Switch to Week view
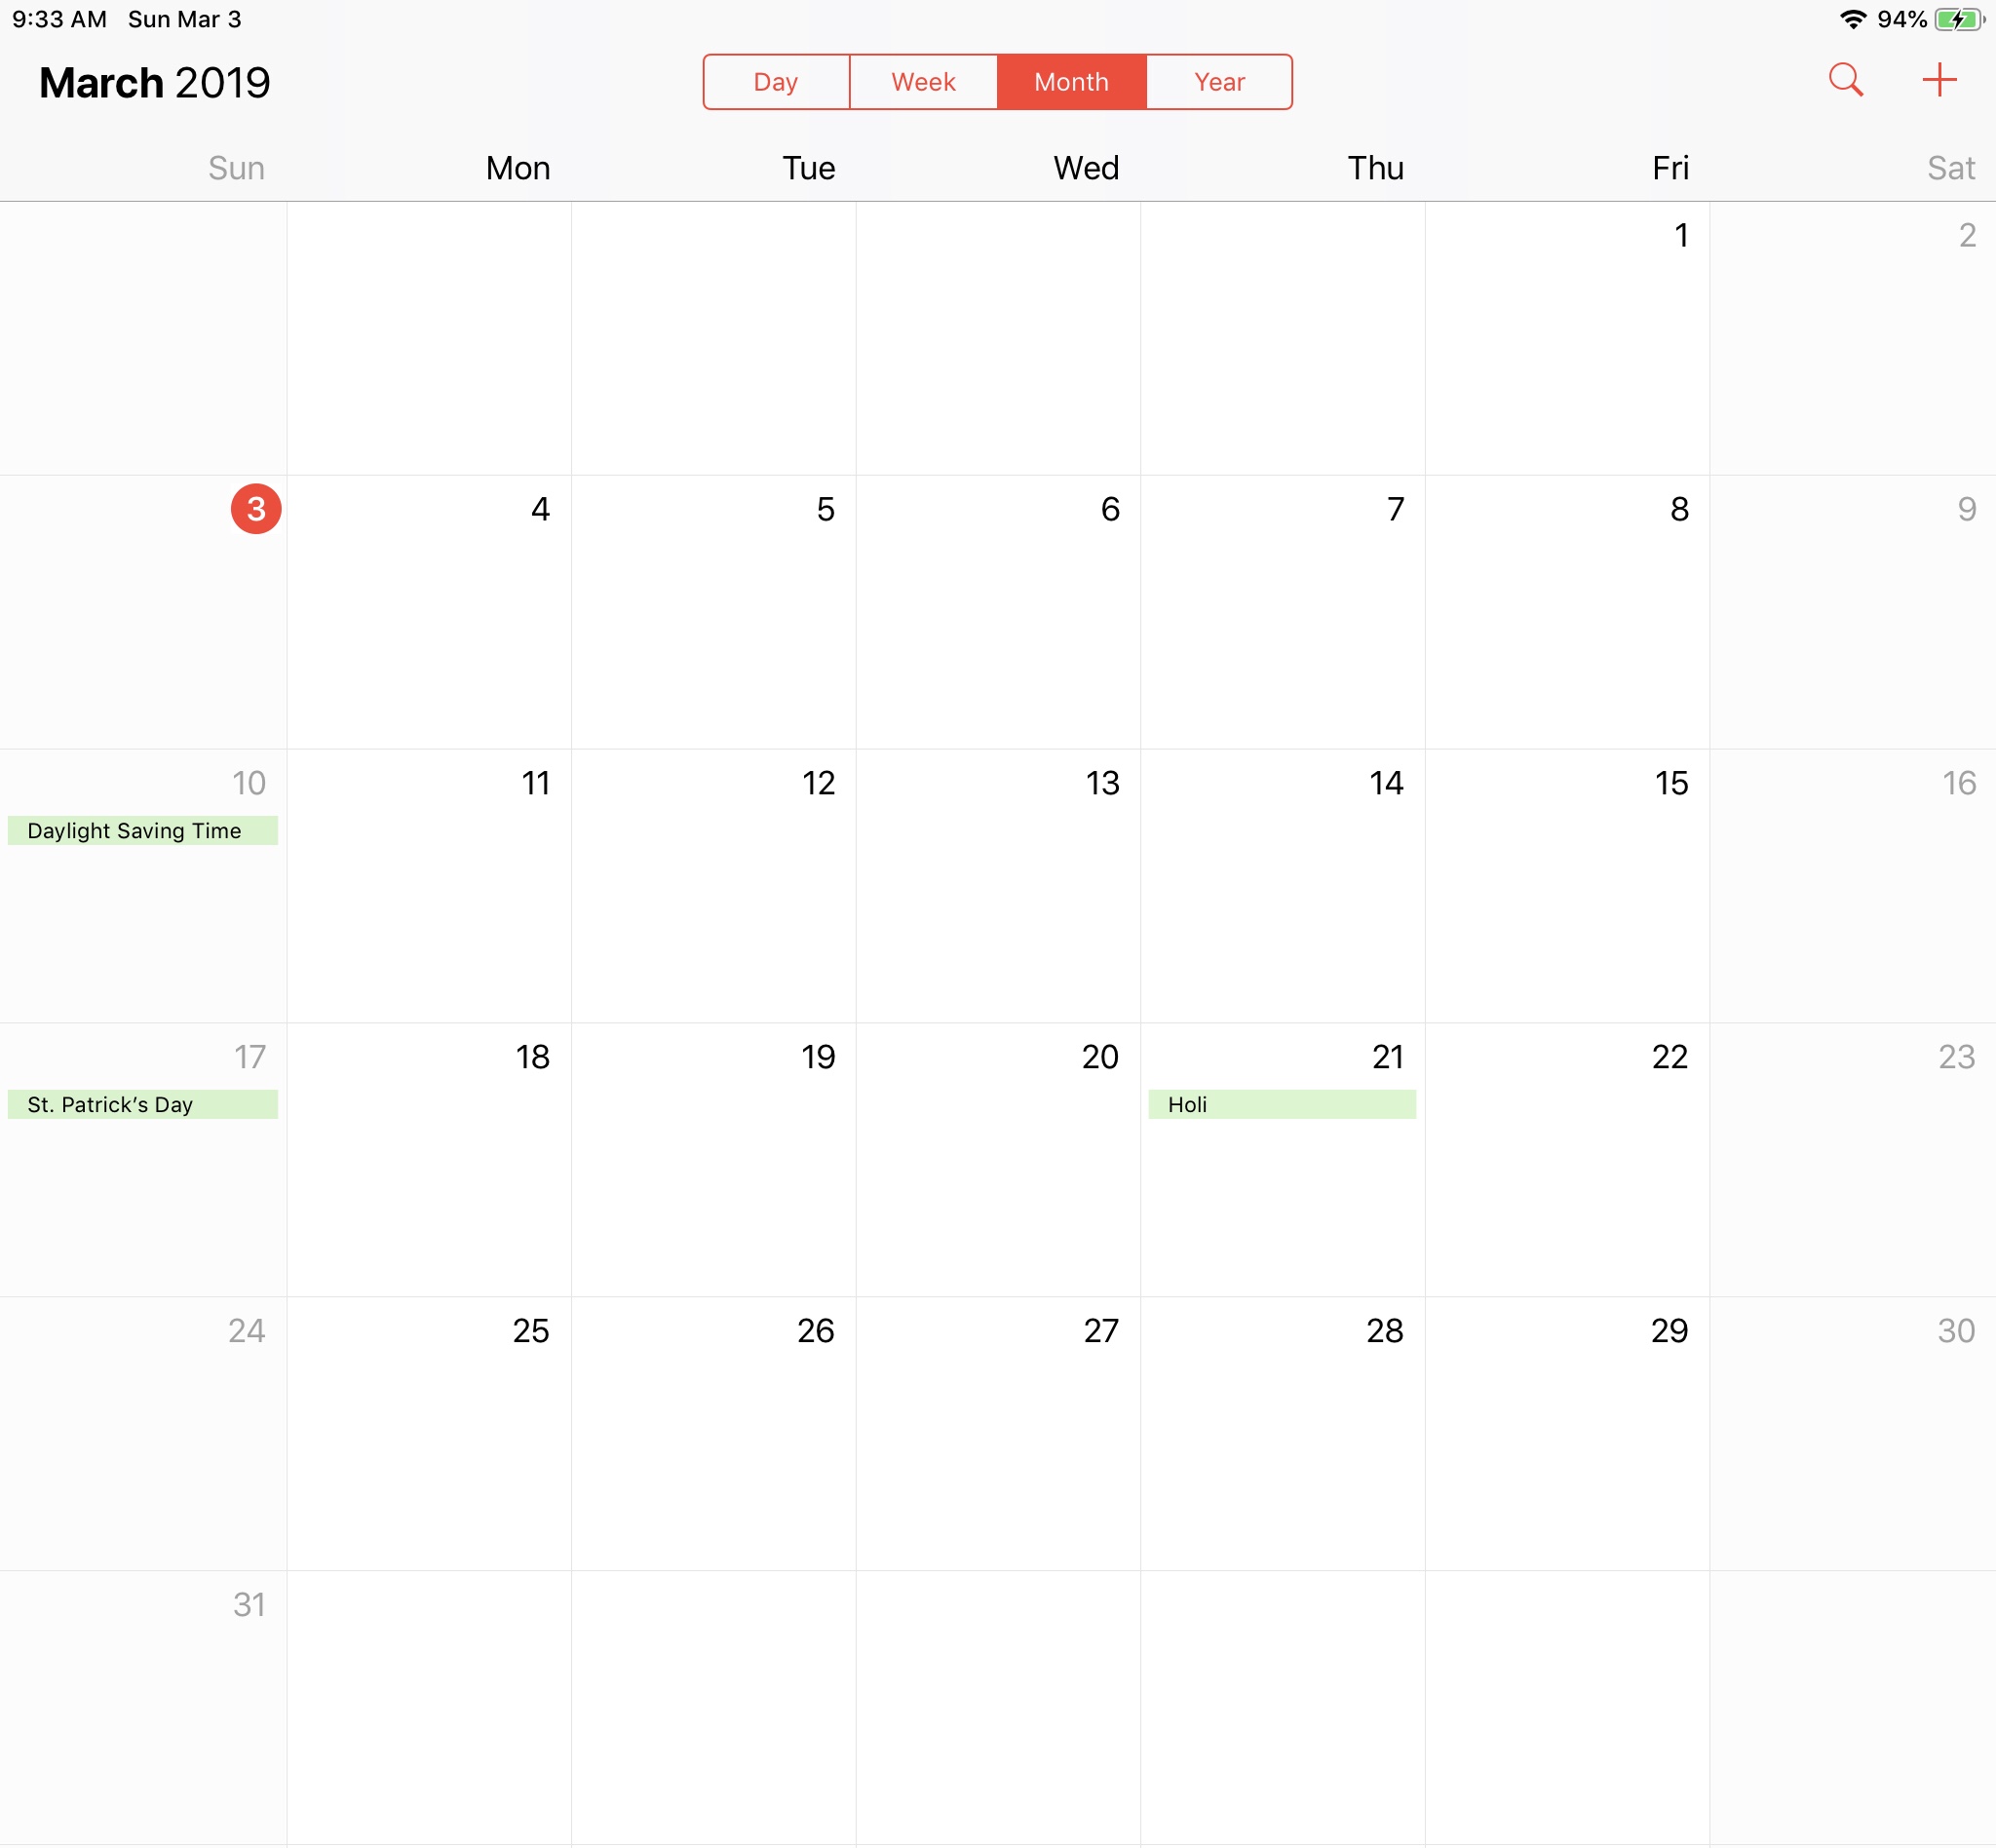This screenshot has width=1996, height=1848. (x=923, y=82)
